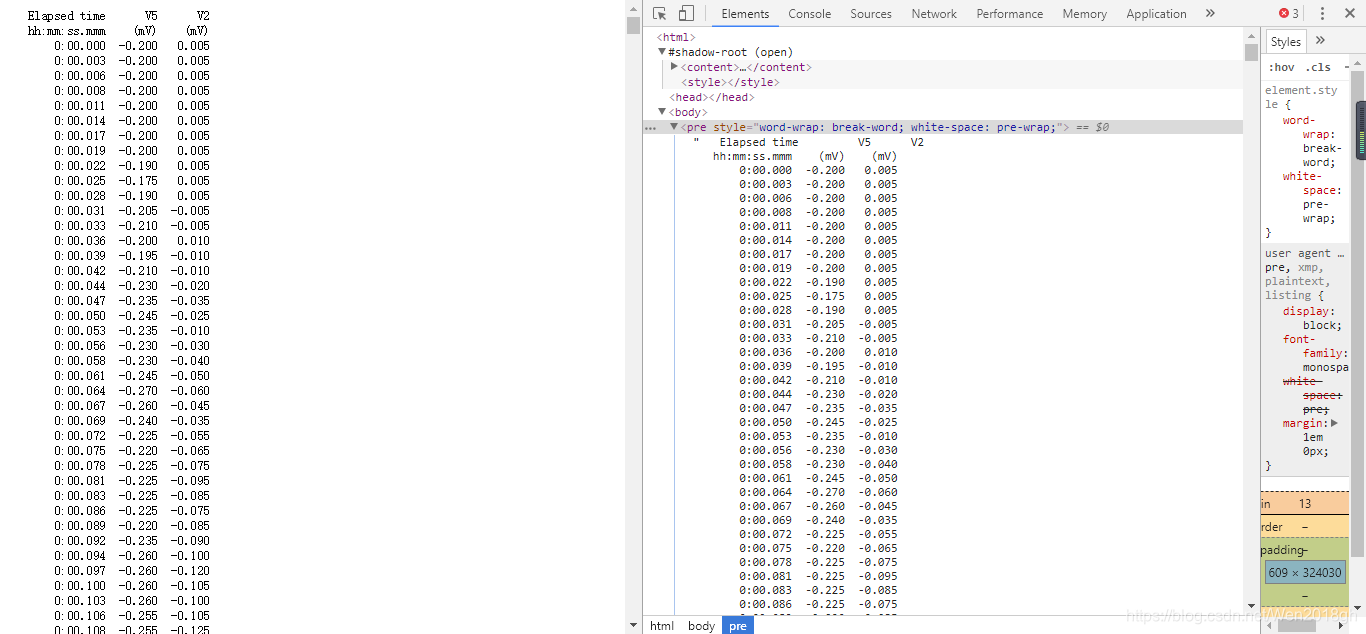Open the Performance tab
Screen dimensions: 1366x634
click(1010, 14)
